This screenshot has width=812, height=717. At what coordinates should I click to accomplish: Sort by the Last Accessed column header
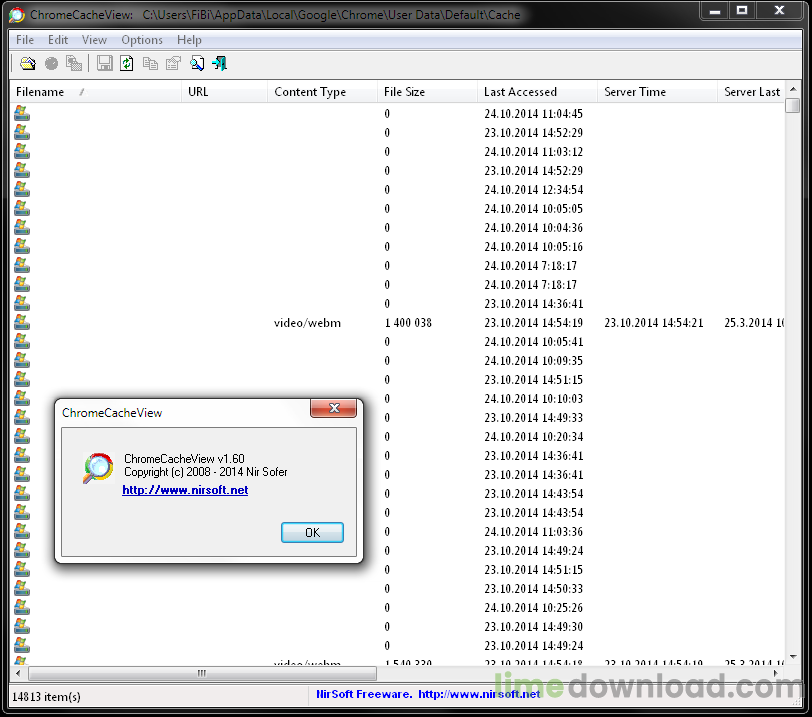[x=520, y=92]
